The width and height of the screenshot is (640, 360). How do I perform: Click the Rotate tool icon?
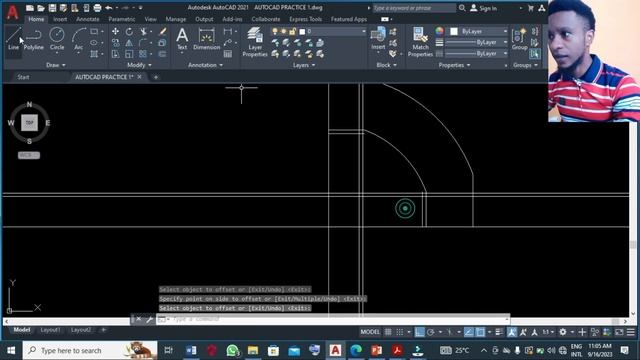pos(129,31)
